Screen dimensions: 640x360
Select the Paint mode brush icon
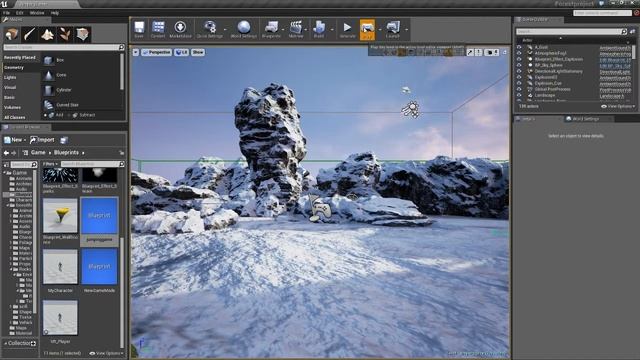click(x=29, y=34)
